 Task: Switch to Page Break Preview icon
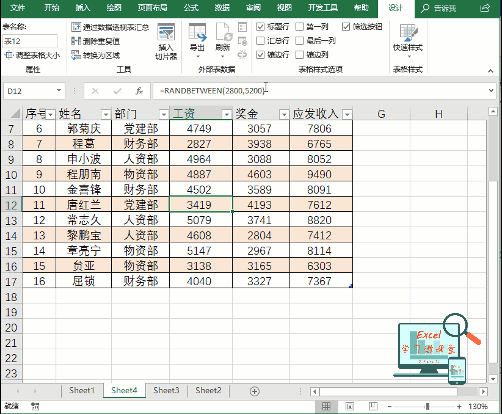(373, 406)
